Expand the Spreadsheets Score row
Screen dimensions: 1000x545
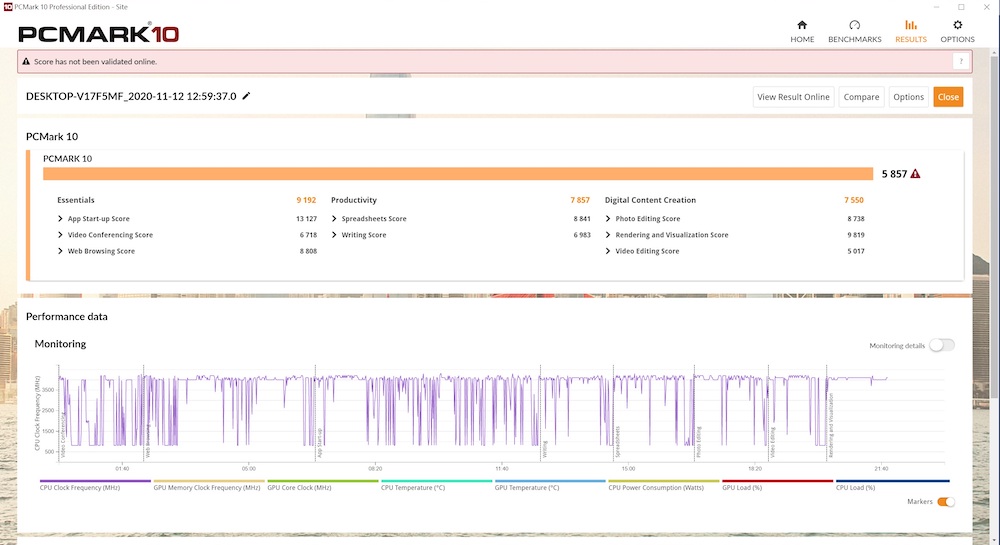coord(336,219)
